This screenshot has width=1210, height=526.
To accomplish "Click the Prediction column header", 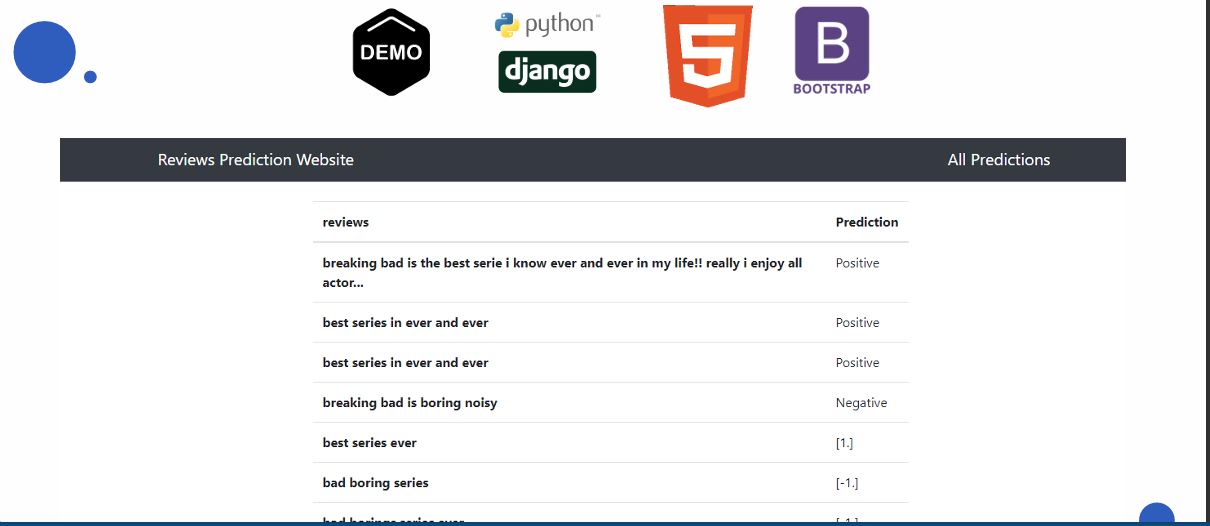I will click(867, 222).
